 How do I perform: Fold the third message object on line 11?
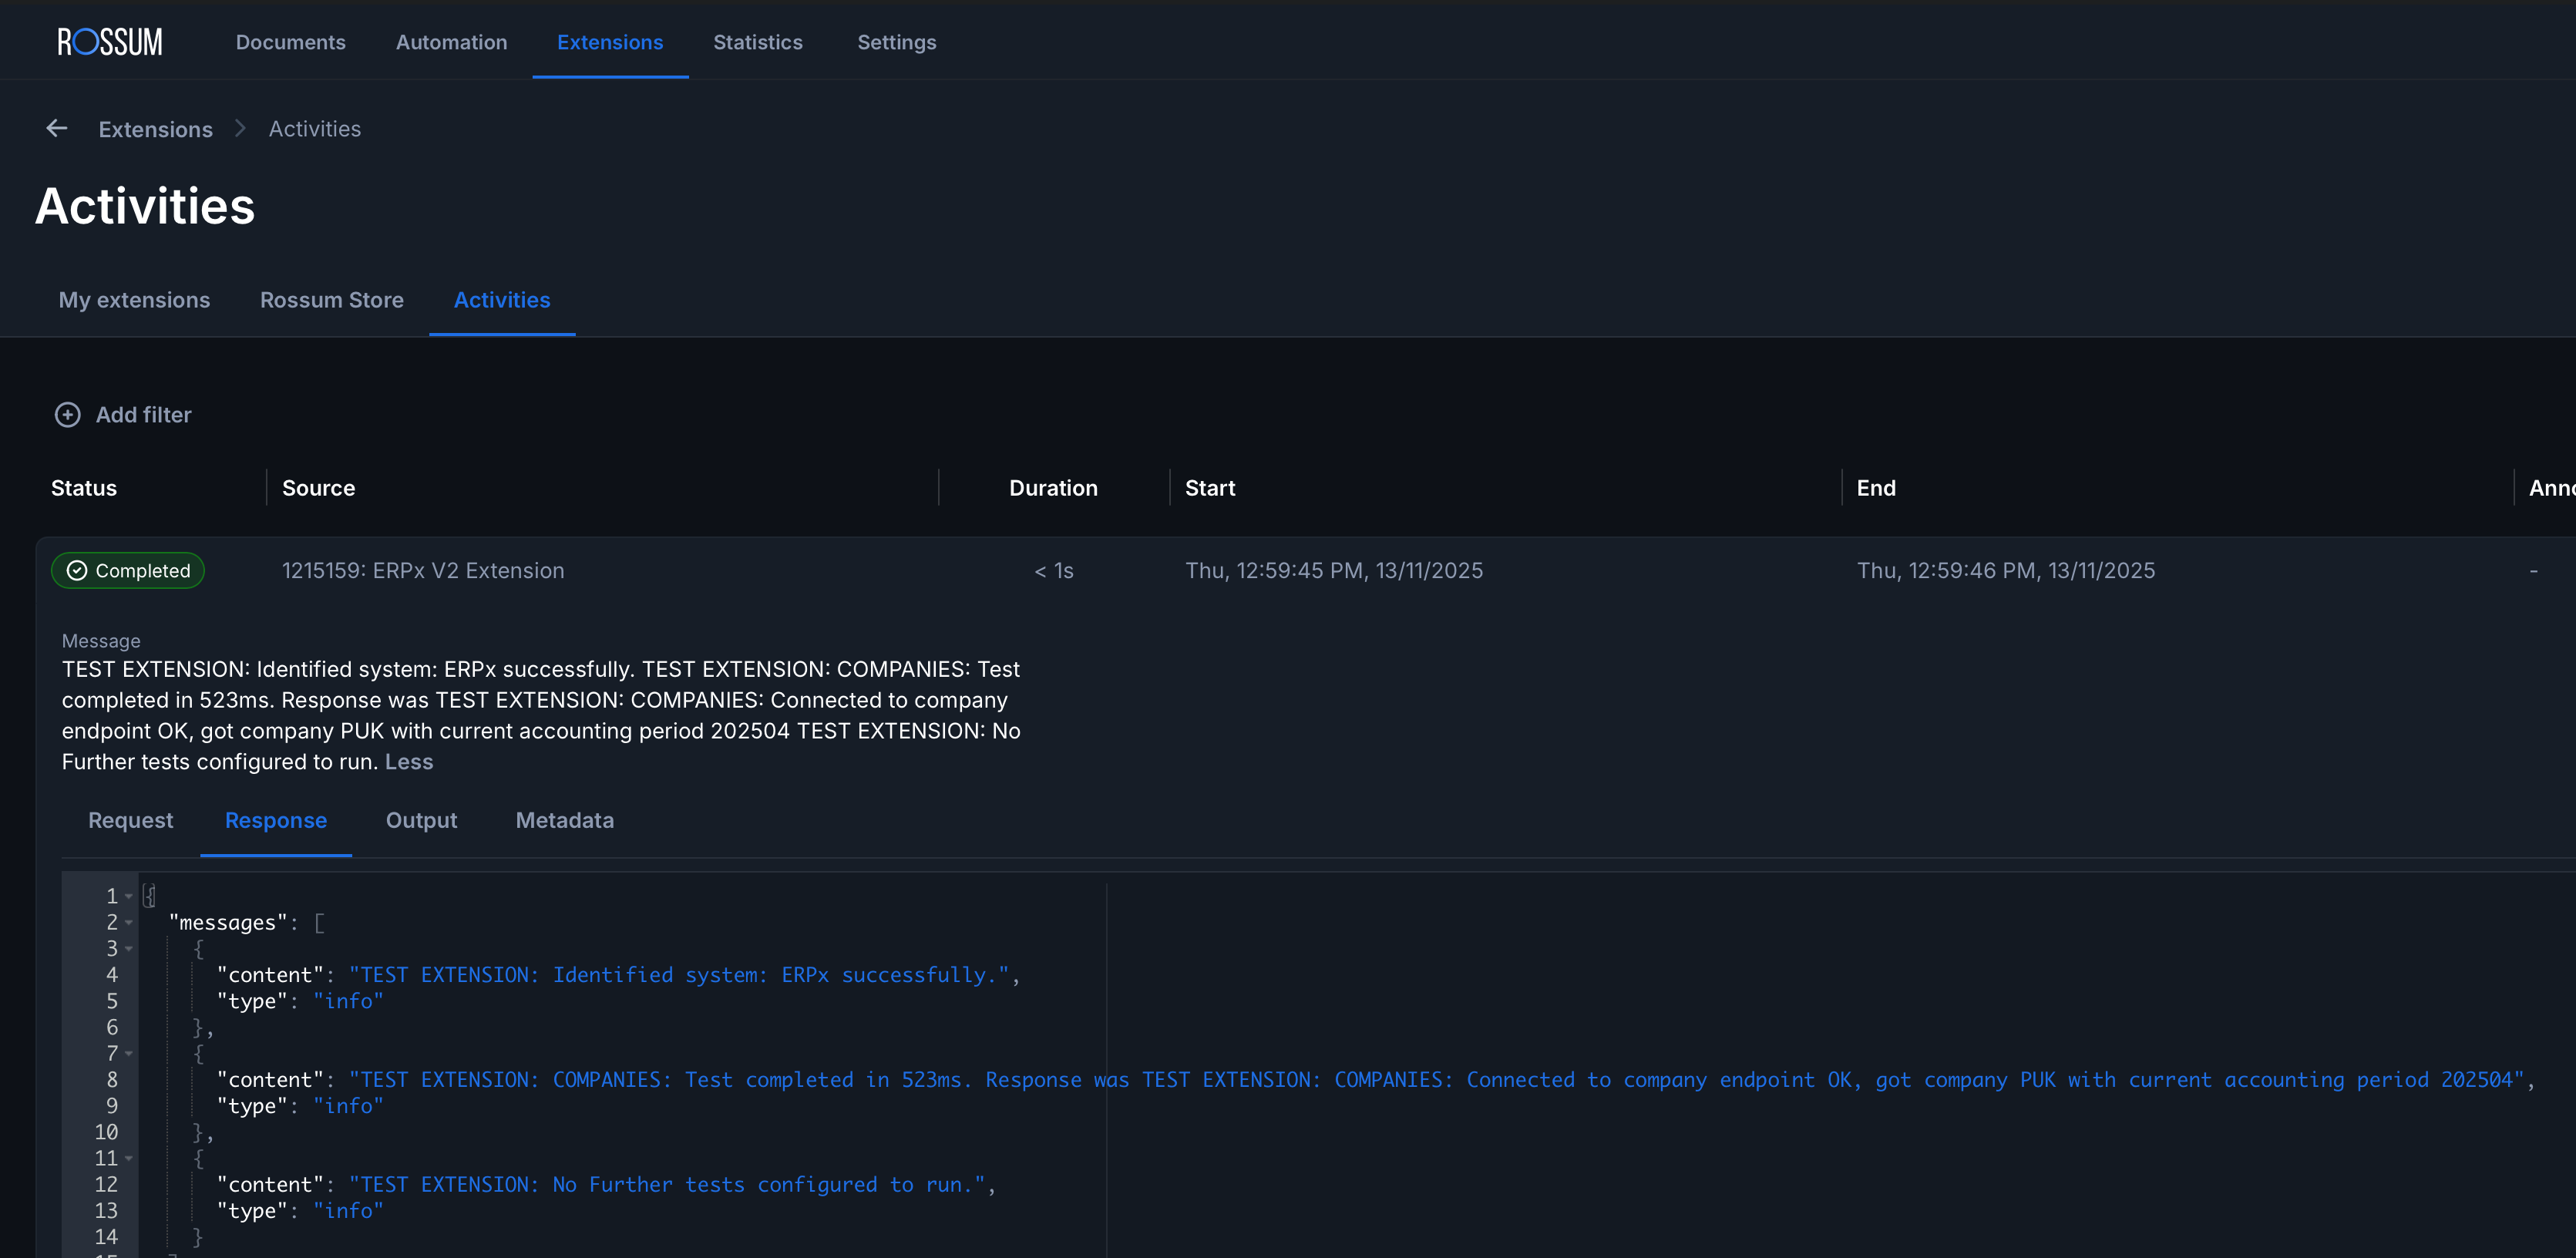click(129, 1158)
